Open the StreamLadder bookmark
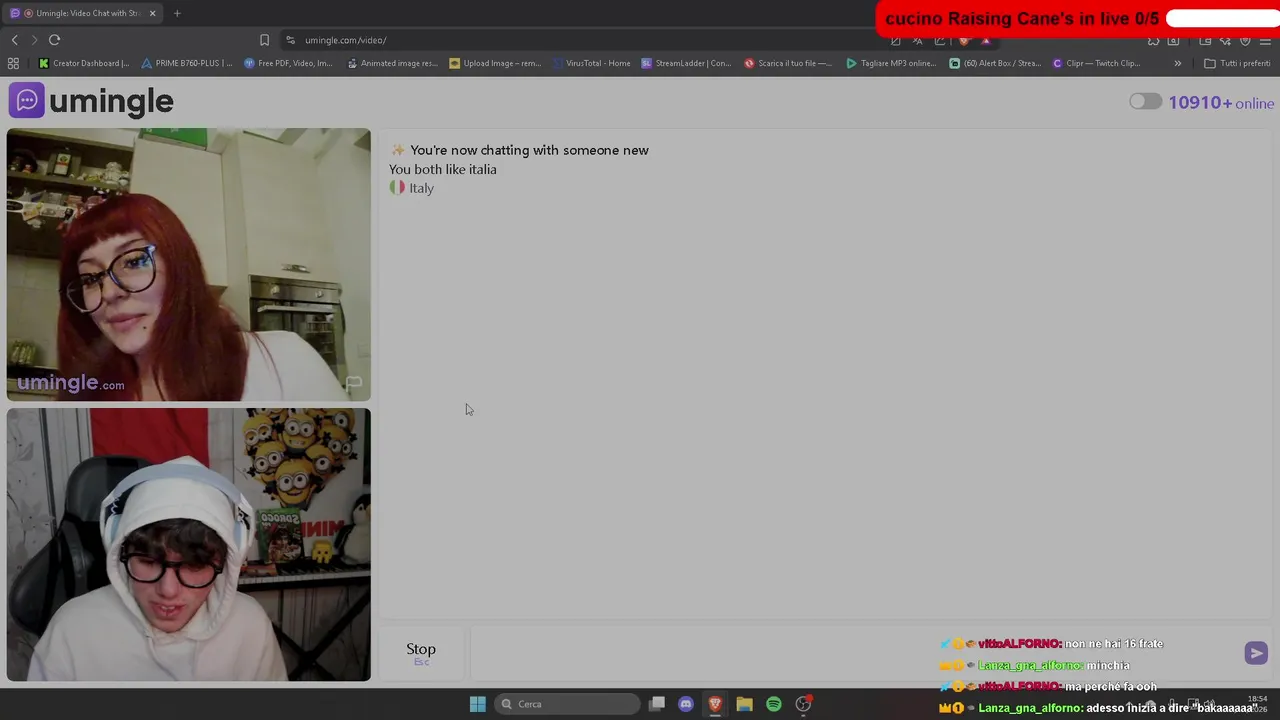Viewport: 1280px width, 720px height. point(686,63)
